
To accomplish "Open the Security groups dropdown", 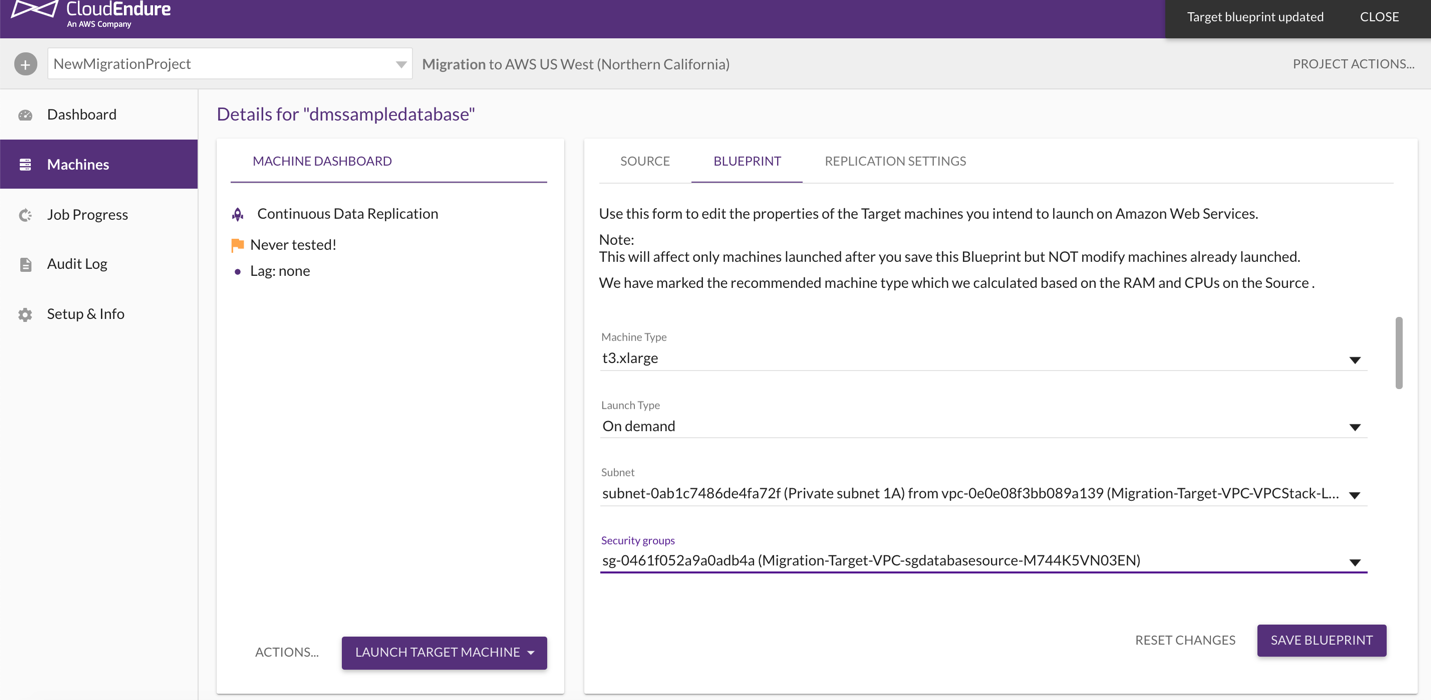I will click(x=983, y=561).
